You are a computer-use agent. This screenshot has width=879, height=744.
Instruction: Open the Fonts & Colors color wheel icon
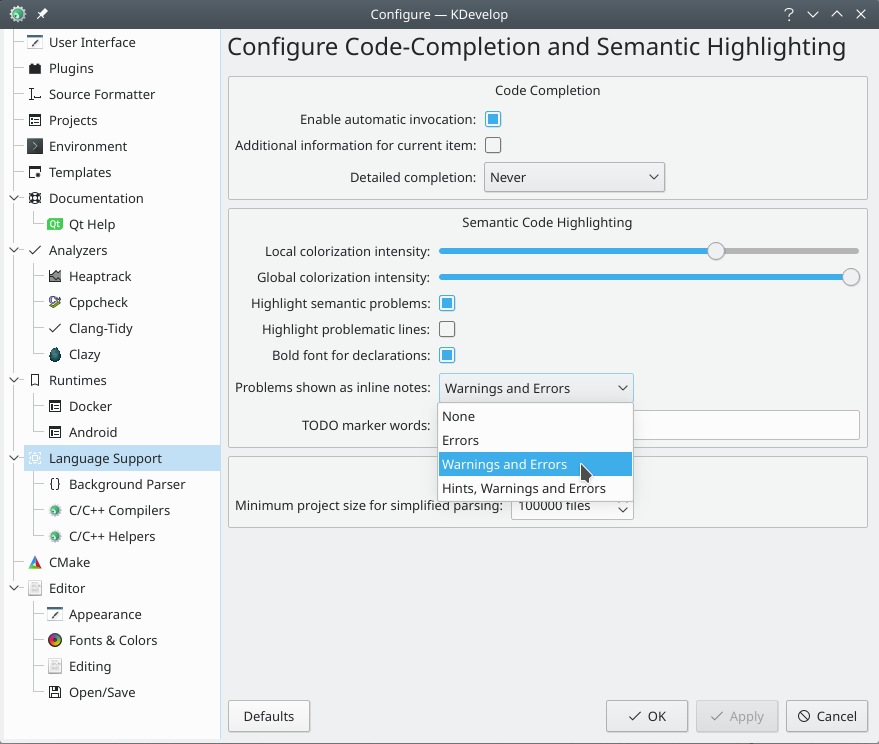(55, 640)
